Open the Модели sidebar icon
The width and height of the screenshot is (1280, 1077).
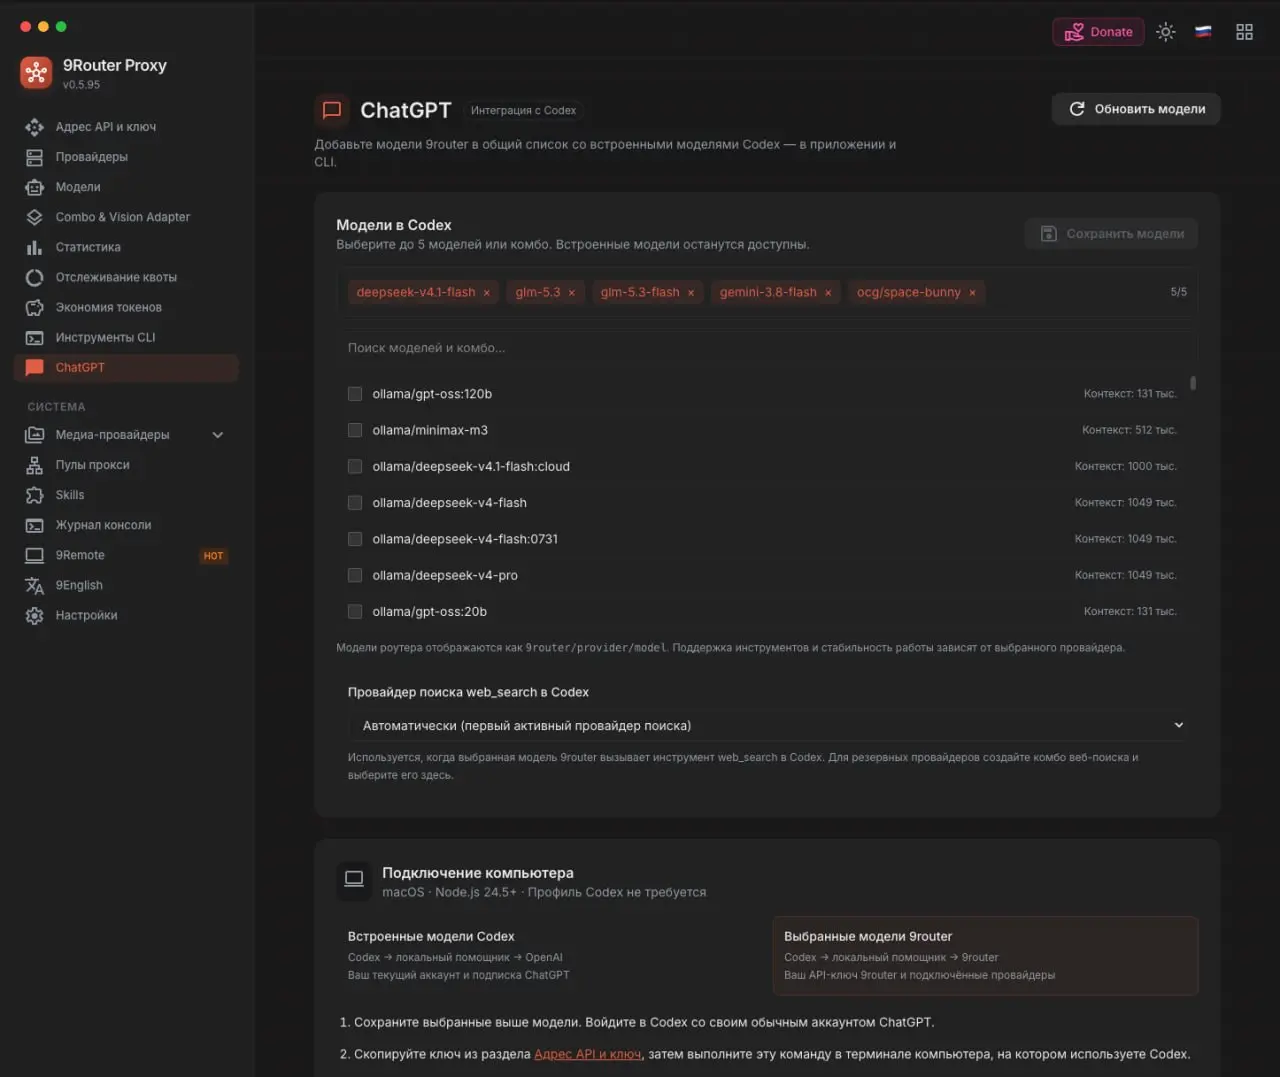pyautogui.click(x=35, y=187)
